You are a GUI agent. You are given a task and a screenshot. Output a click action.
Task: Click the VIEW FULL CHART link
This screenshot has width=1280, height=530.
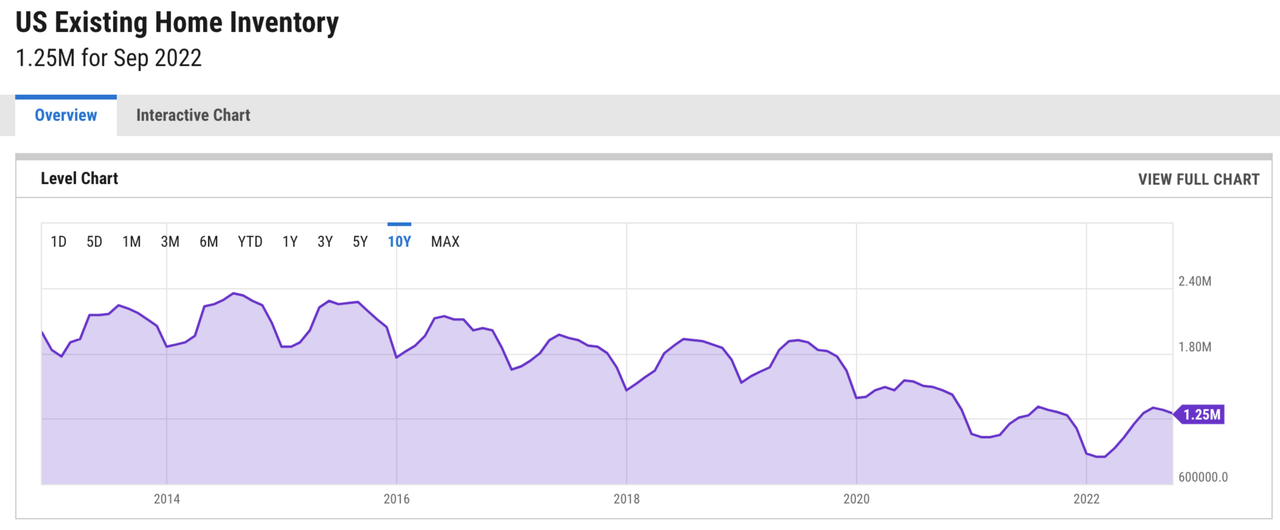[1199, 179]
